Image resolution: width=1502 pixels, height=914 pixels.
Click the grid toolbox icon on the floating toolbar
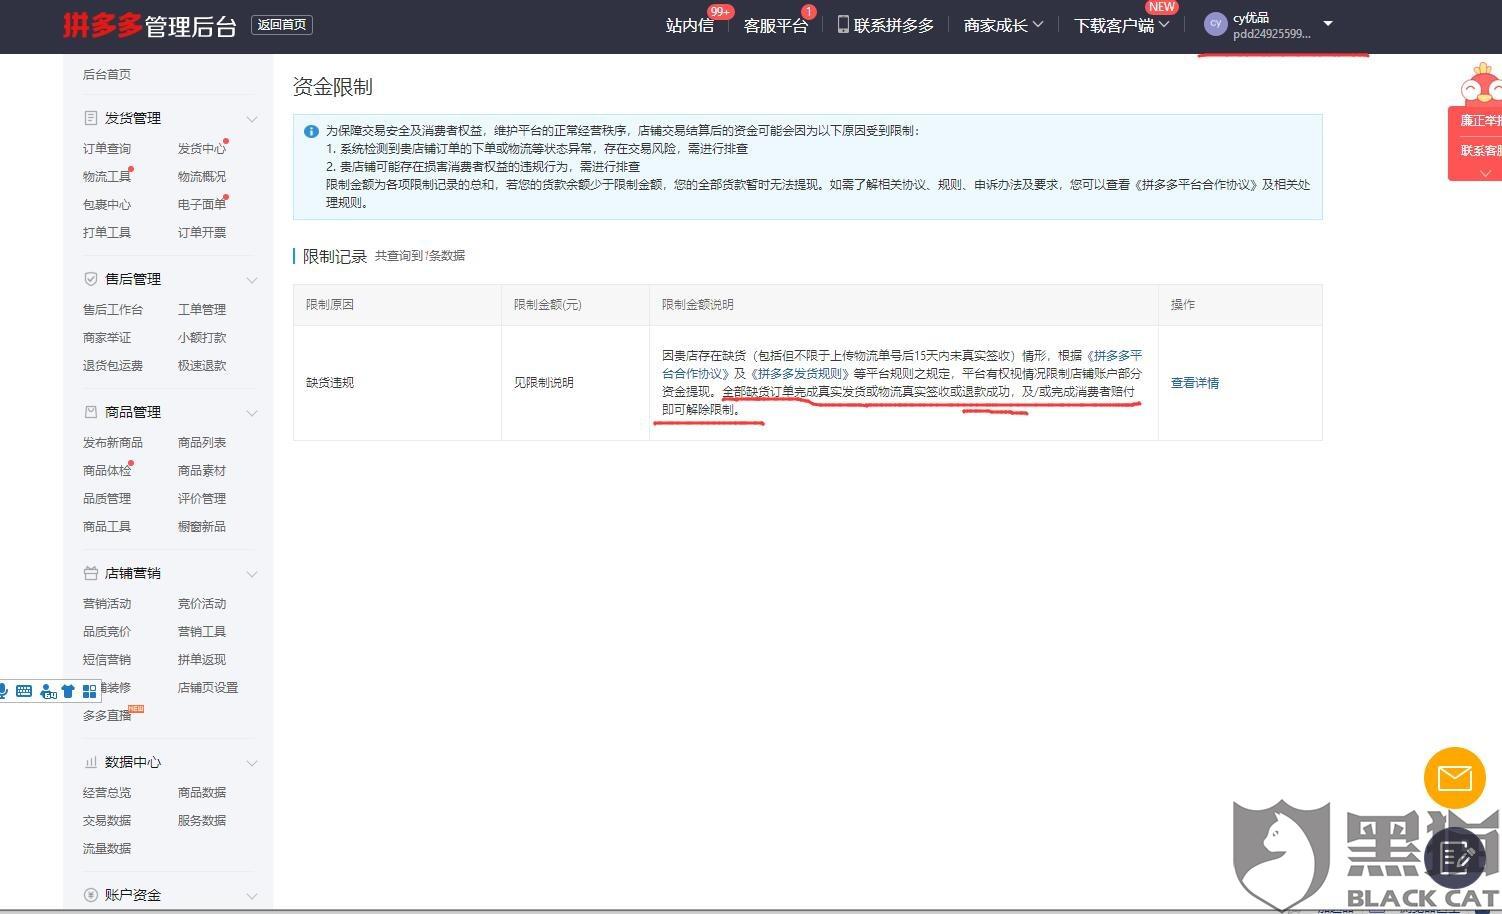pos(90,691)
